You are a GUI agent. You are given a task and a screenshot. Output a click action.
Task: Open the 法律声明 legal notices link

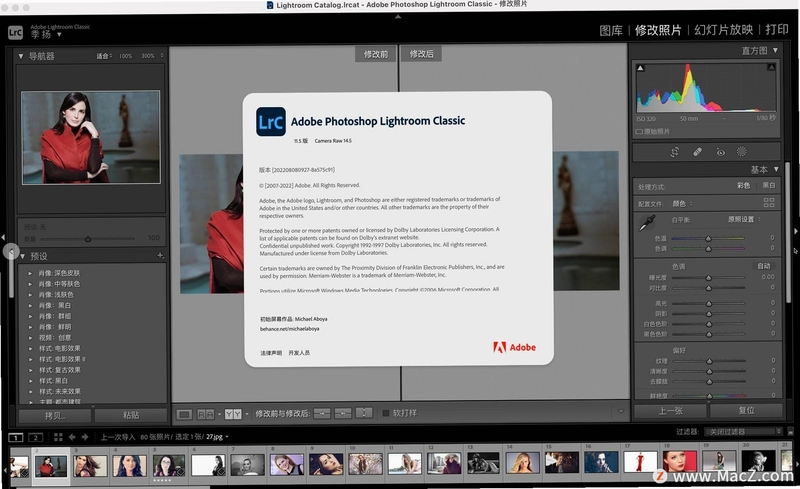pos(270,353)
